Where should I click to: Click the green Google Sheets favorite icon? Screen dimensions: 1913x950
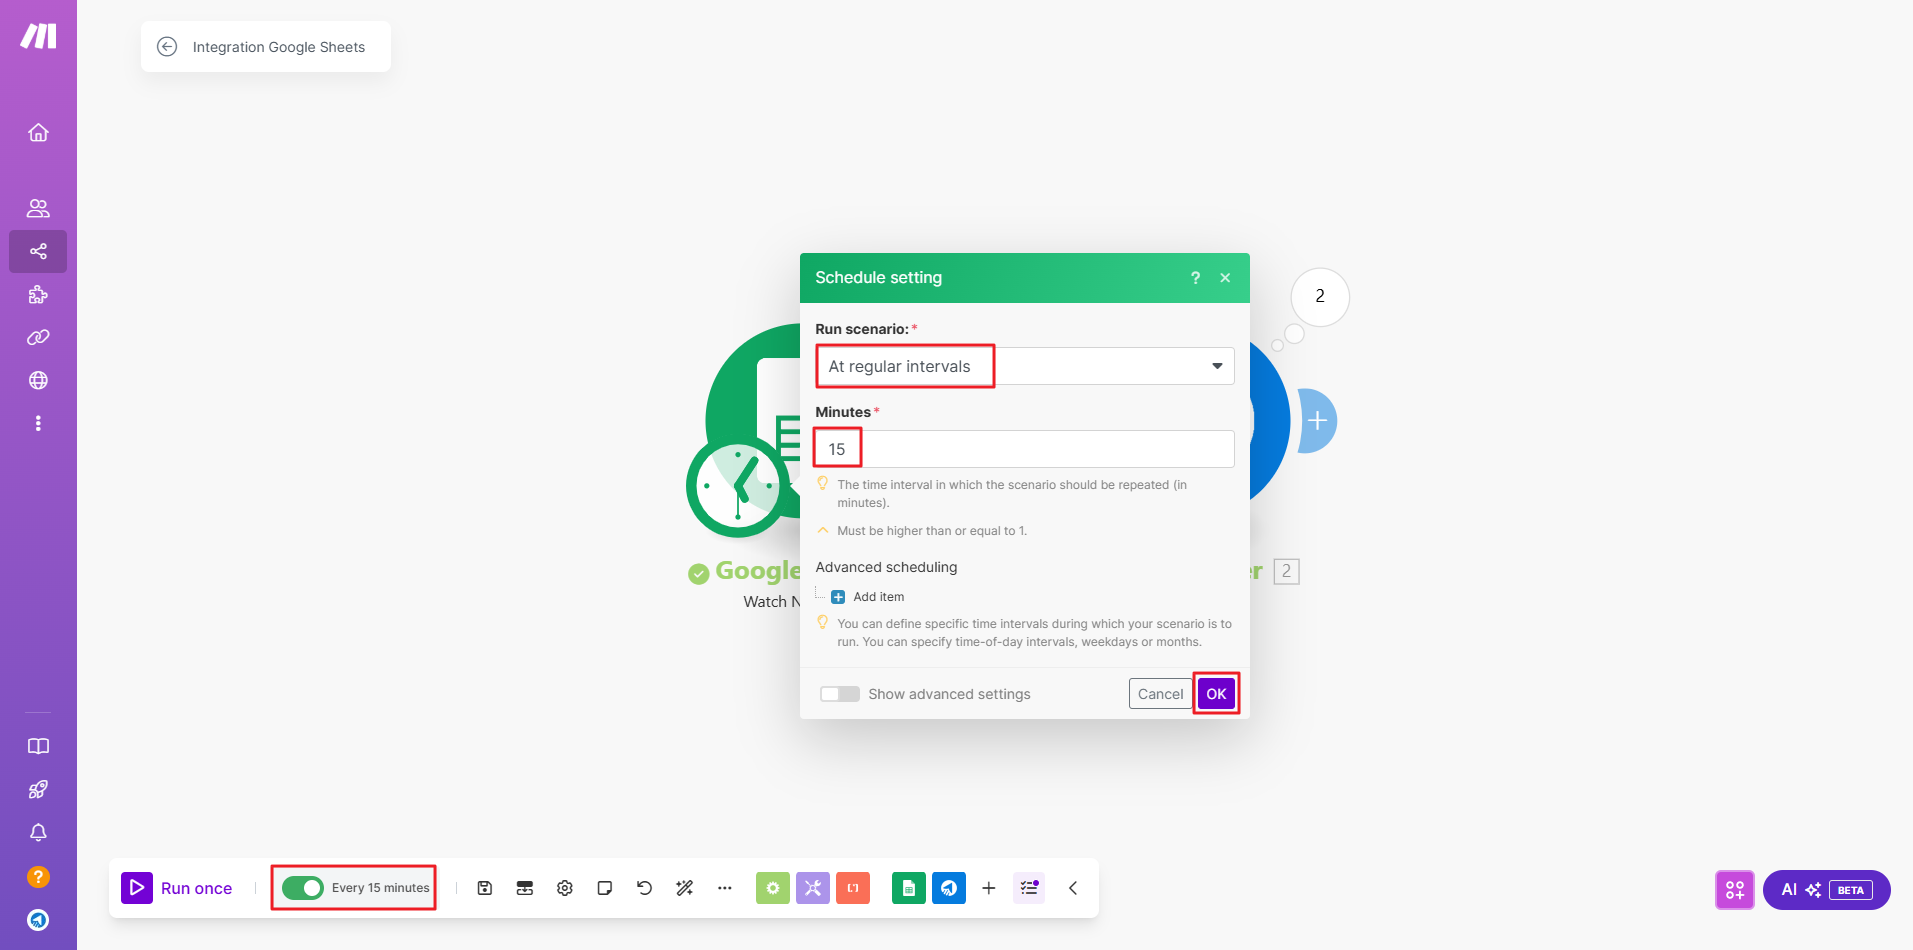(908, 888)
